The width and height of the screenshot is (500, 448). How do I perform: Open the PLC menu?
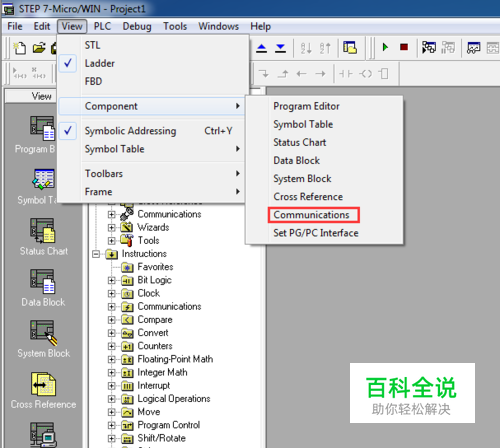click(x=102, y=26)
